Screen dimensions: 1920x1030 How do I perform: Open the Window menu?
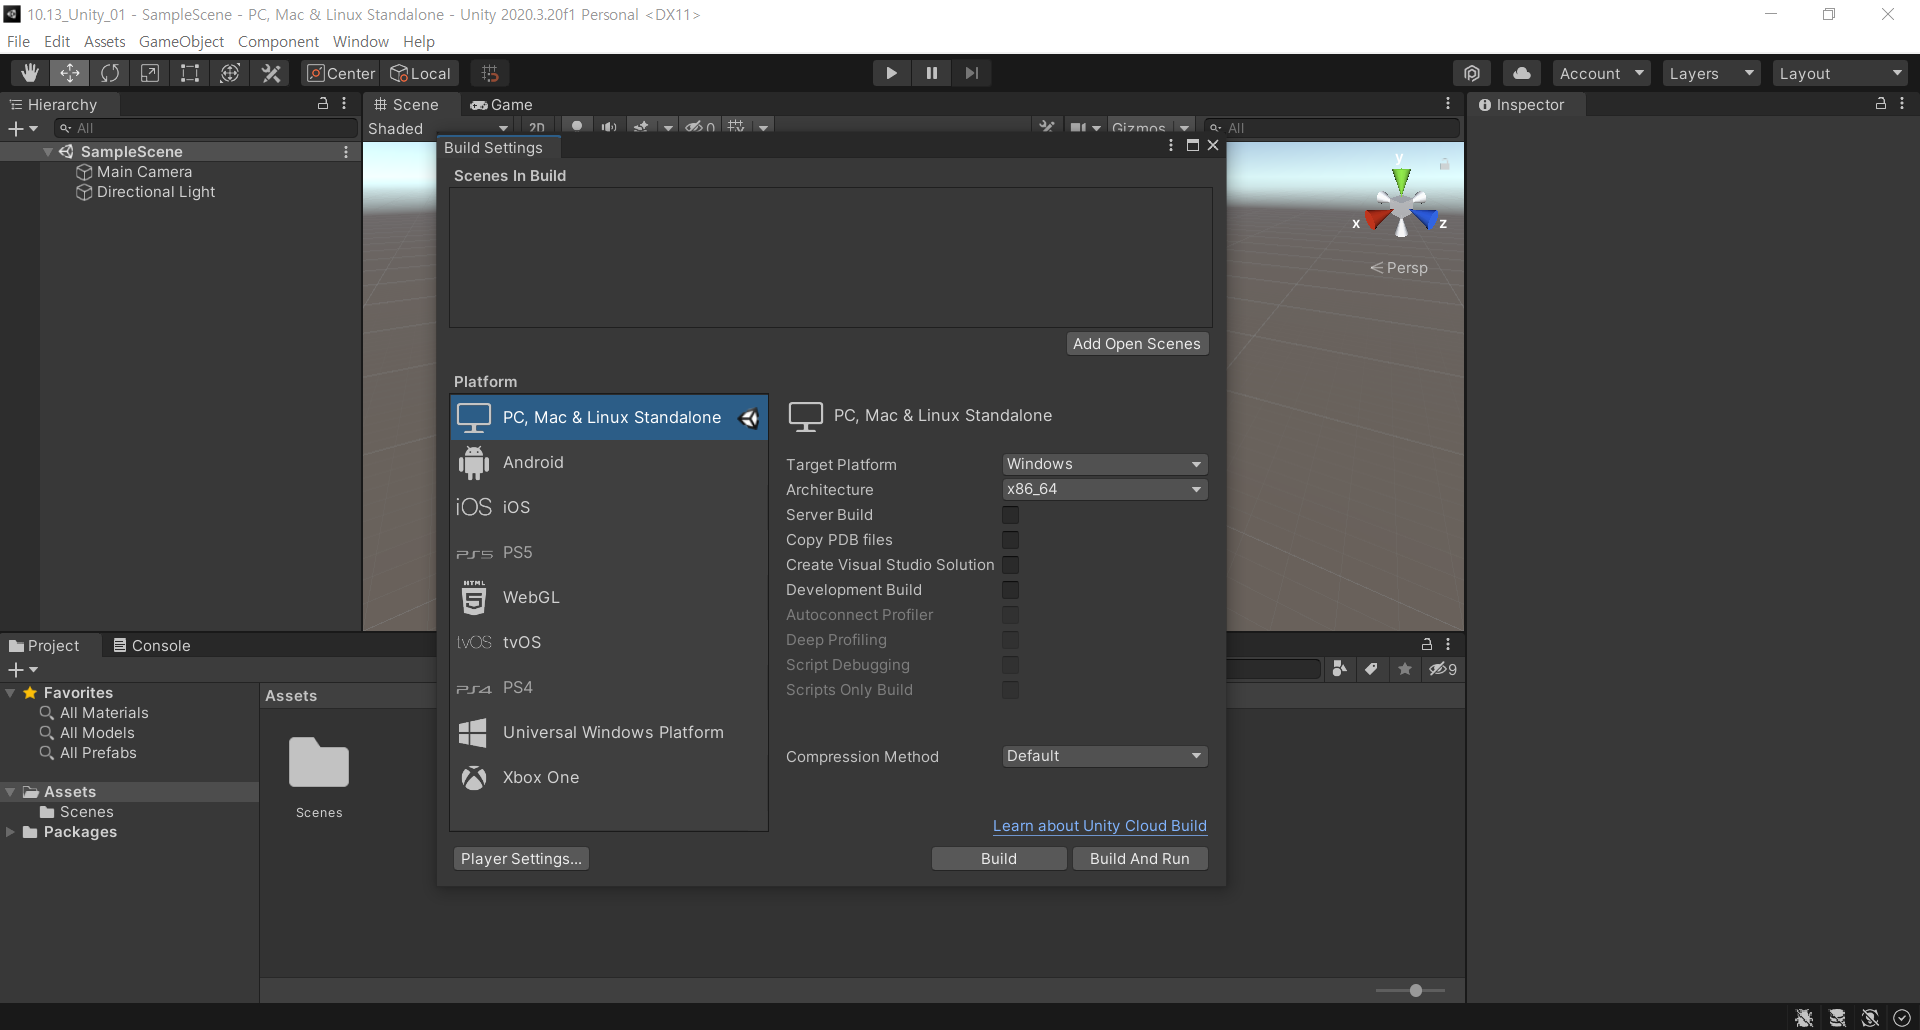point(361,41)
